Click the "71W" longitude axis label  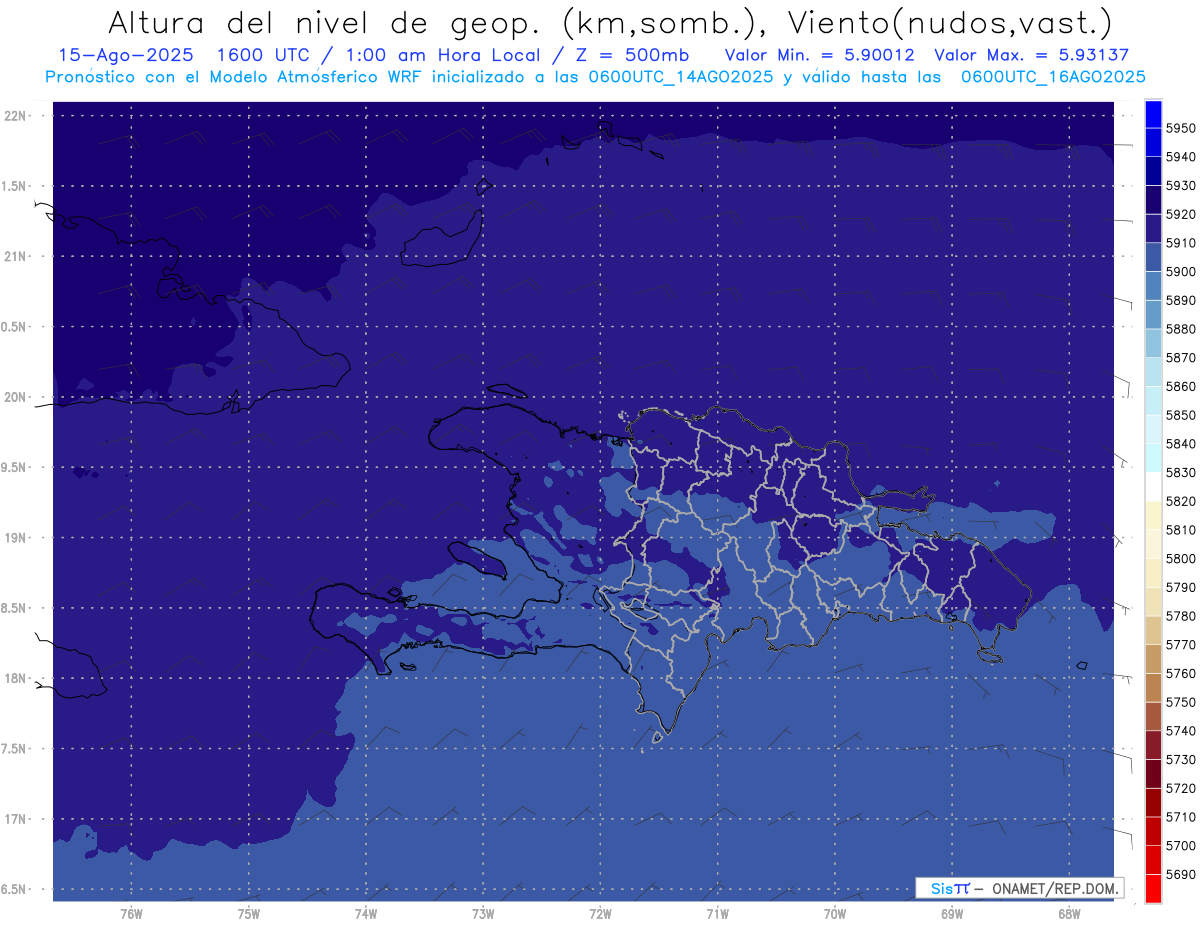tap(717, 913)
